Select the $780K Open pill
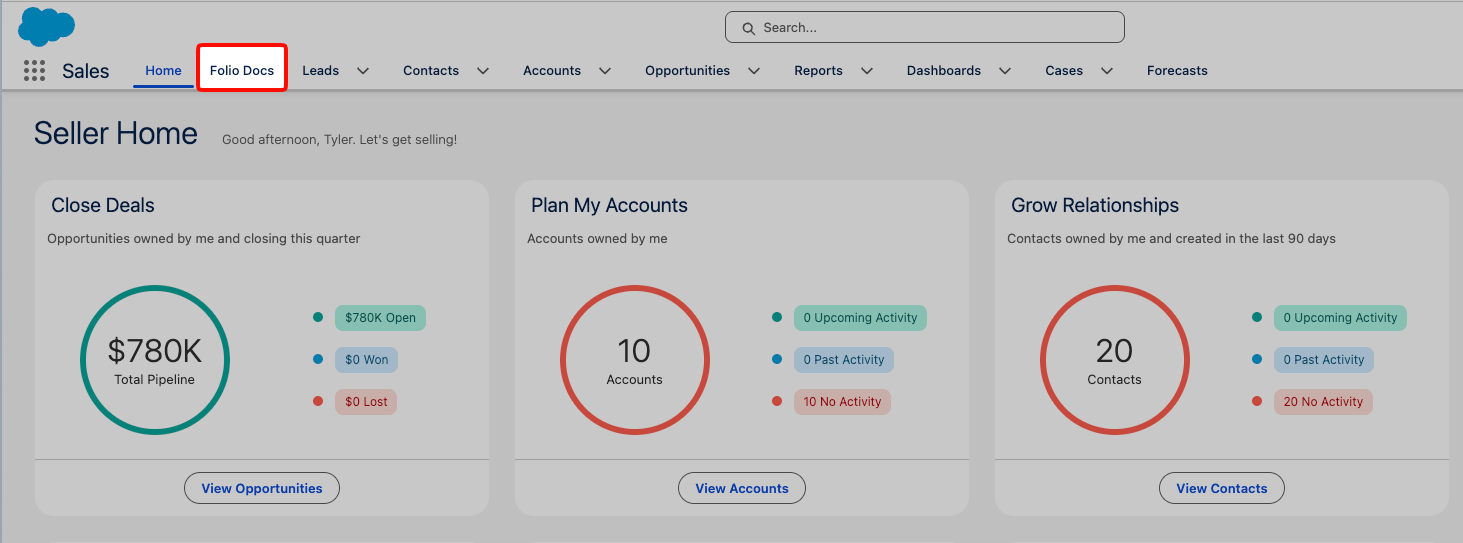Screen dimensions: 1463x543 point(380,318)
